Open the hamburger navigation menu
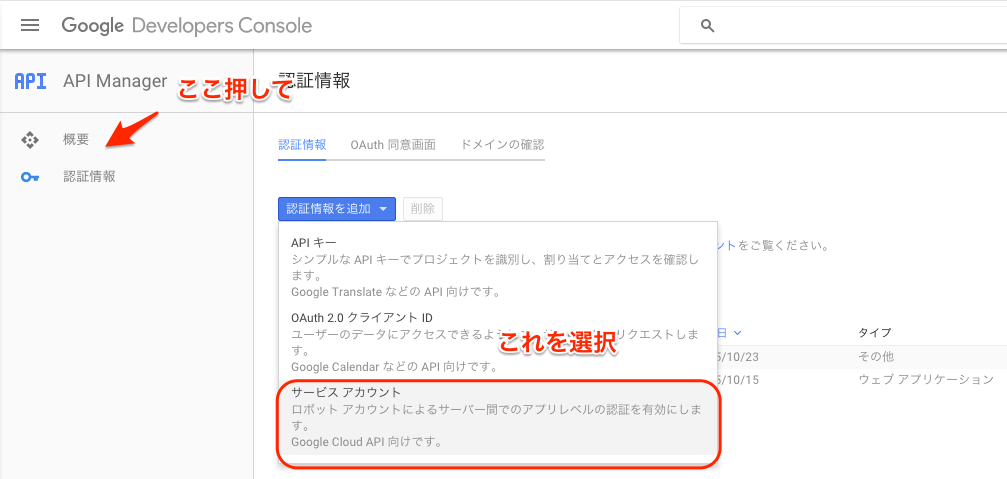Image resolution: width=1007 pixels, height=479 pixels. [x=30, y=26]
